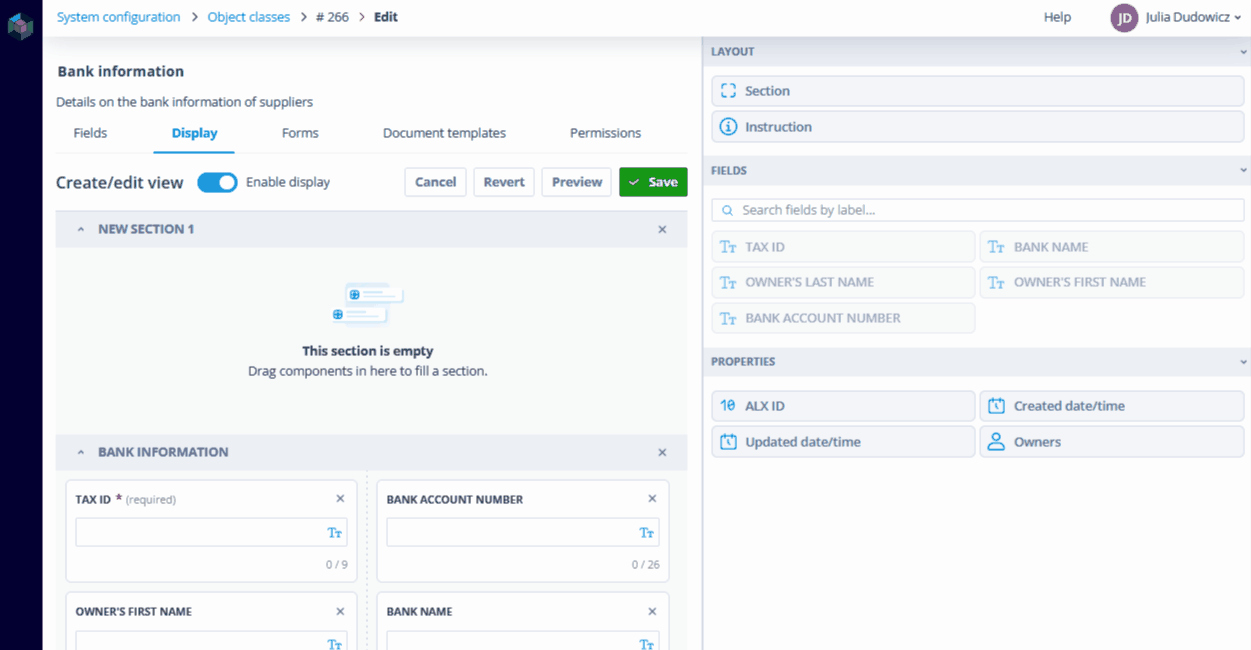
Task: Click the empty-section illustration
Action: pyautogui.click(x=368, y=304)
